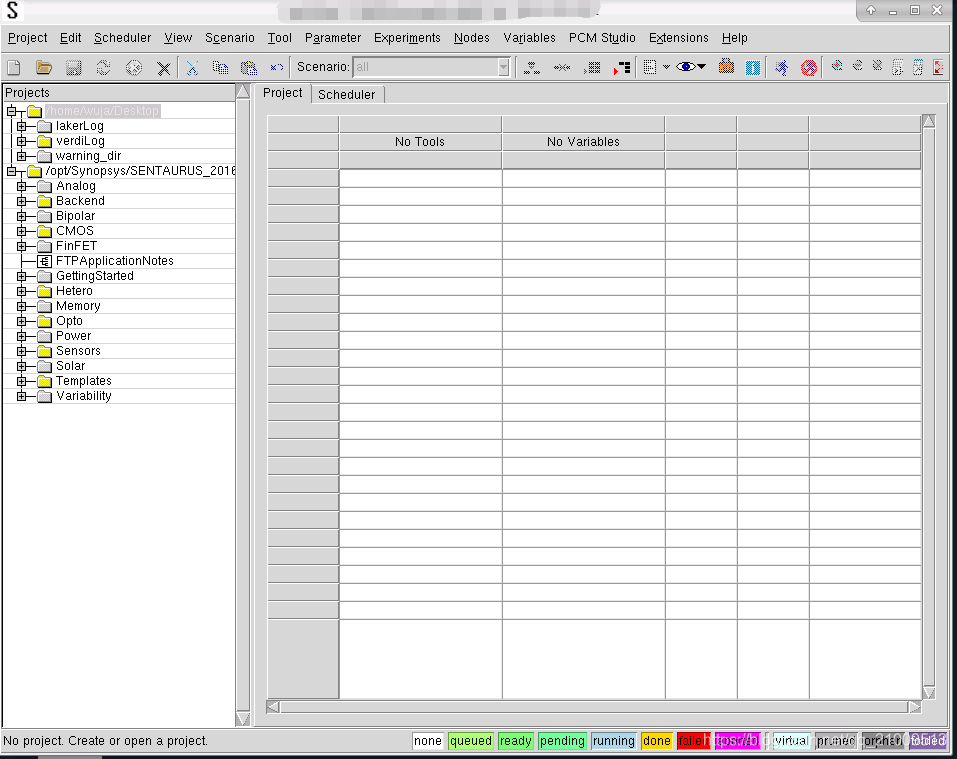Select the warning_dir folder

88,156
